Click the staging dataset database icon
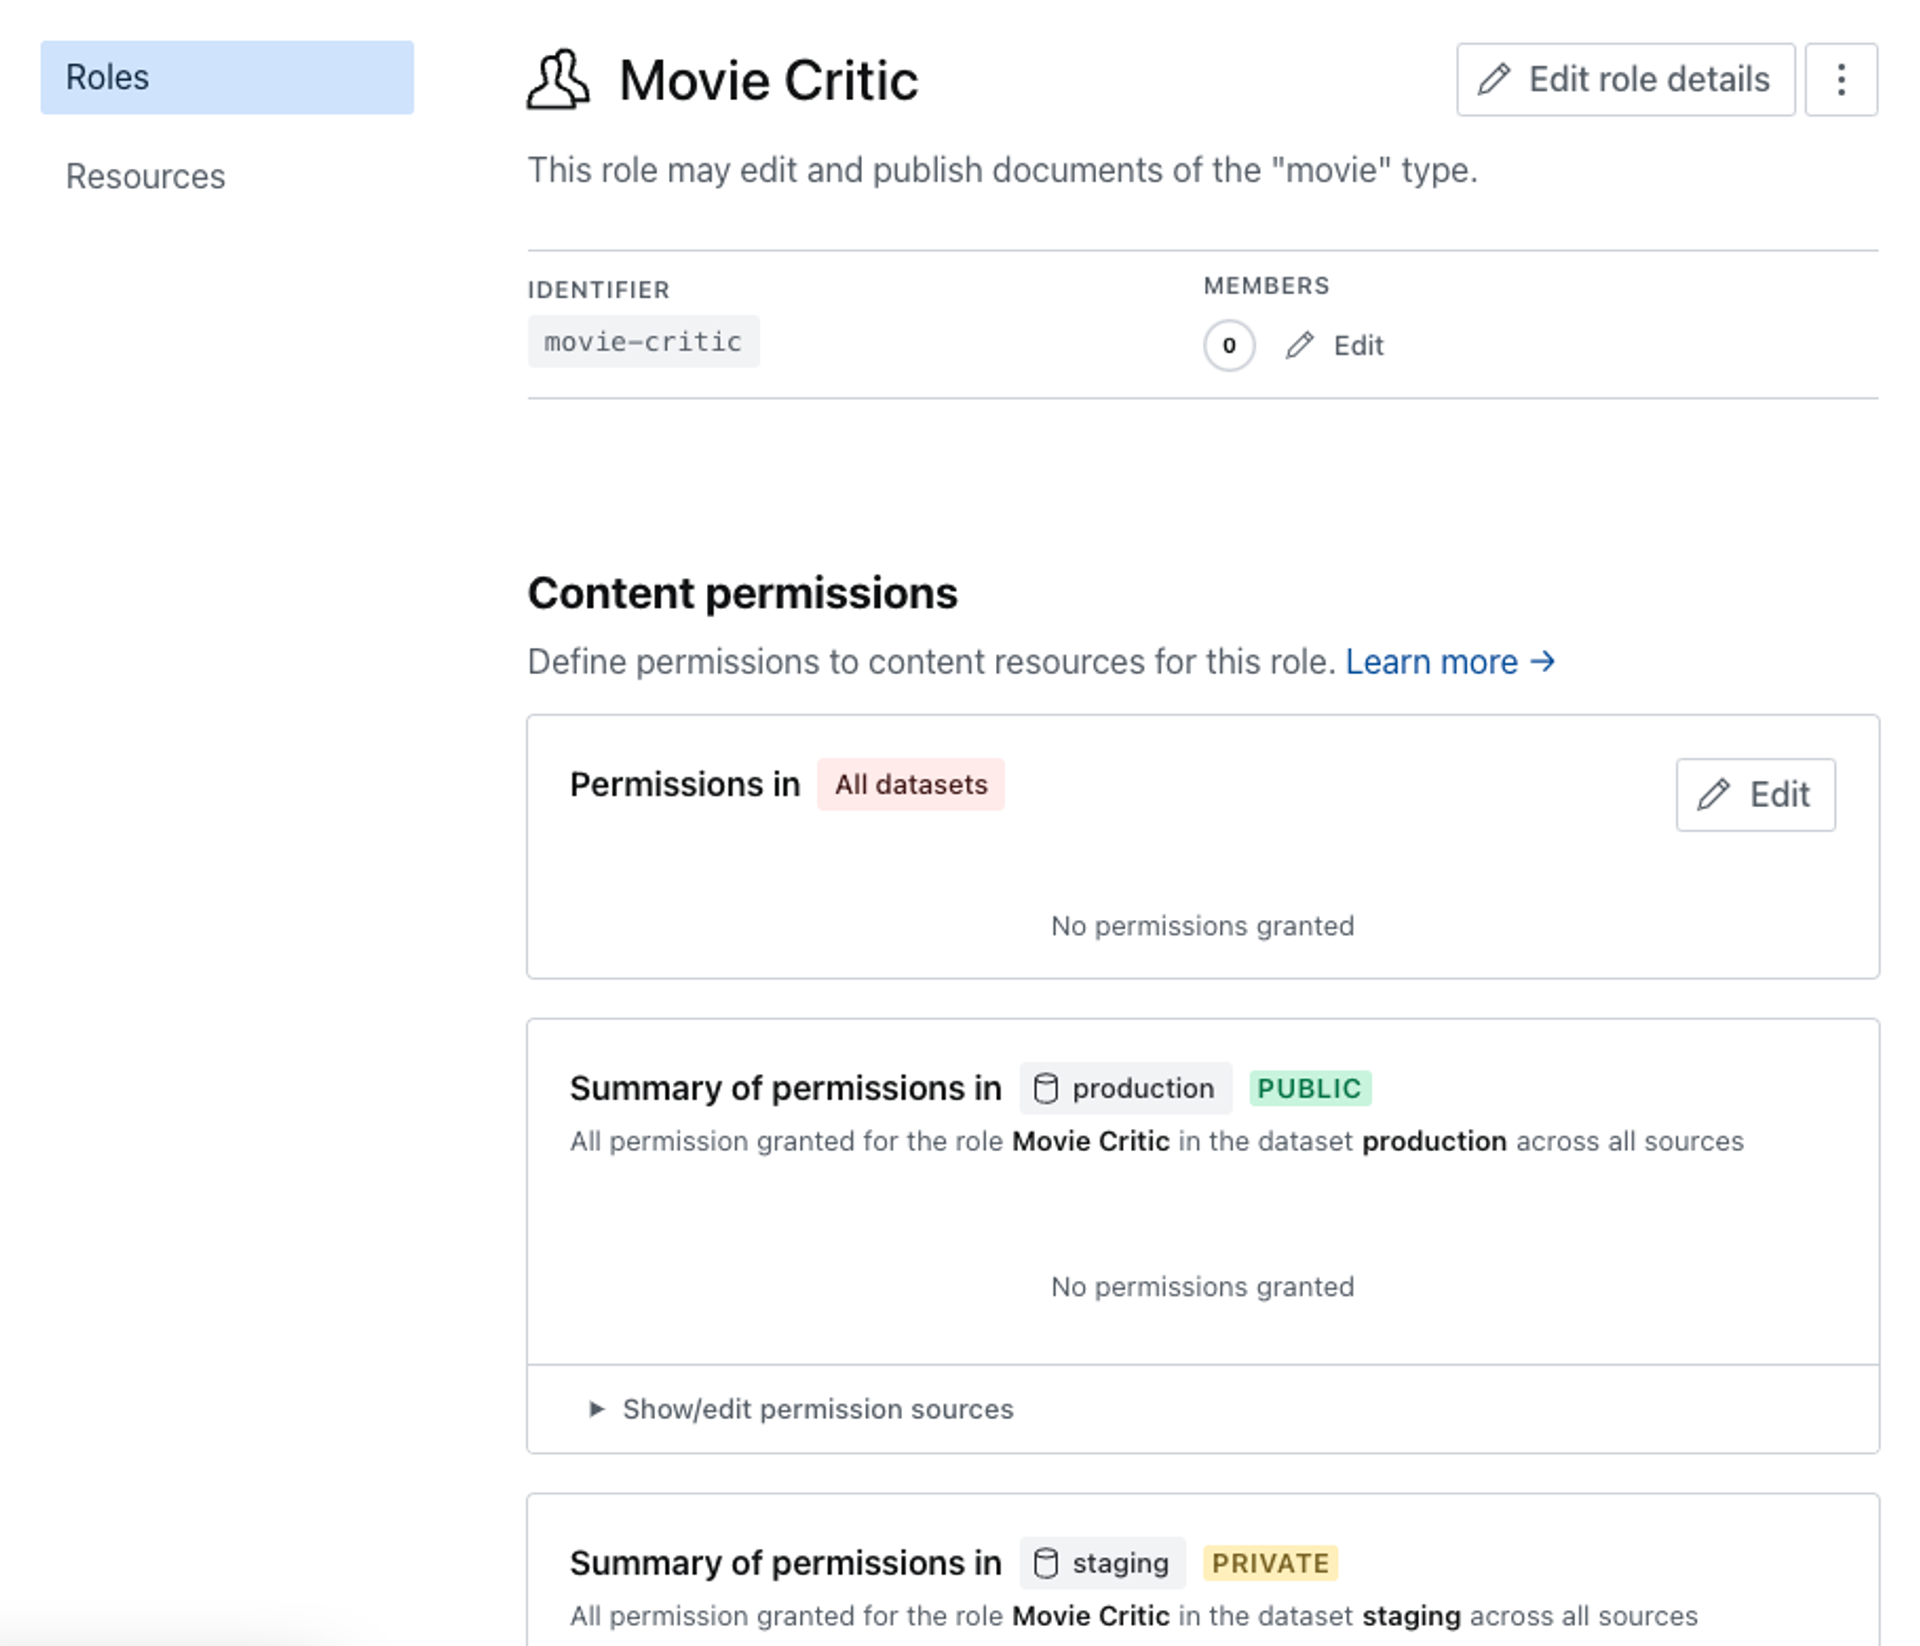 (x=1045, y=1563)
